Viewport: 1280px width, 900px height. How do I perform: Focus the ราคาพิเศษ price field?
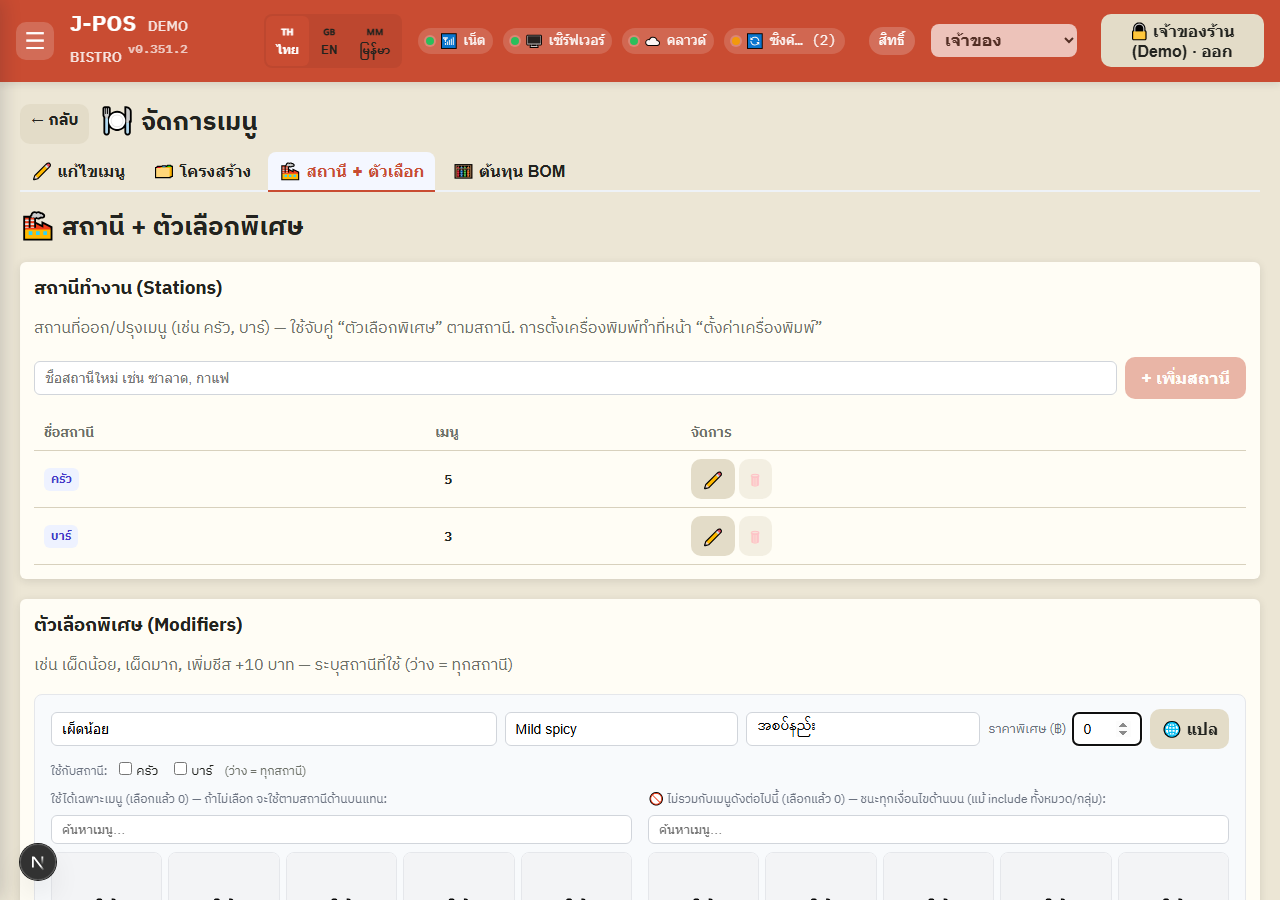(x=1107, y=729)
